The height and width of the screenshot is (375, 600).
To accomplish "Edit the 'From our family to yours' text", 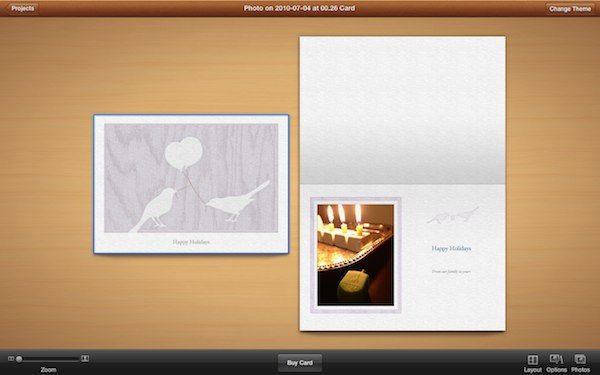I will pos(451,271).
